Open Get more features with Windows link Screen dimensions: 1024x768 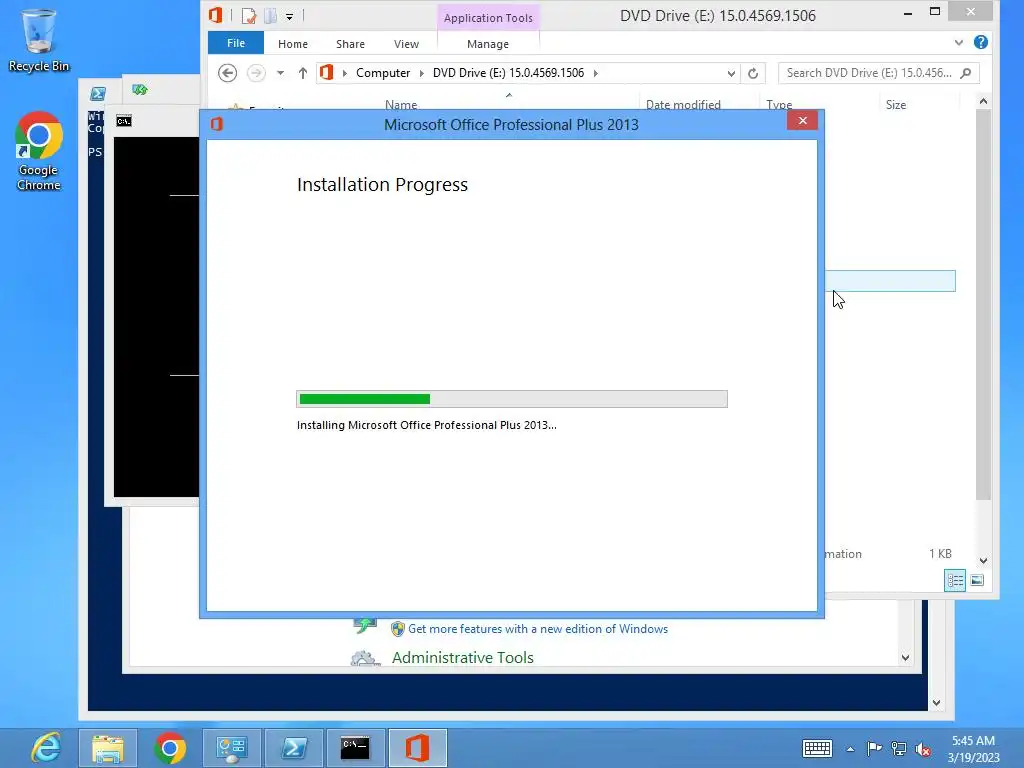(x=537, y=629)
